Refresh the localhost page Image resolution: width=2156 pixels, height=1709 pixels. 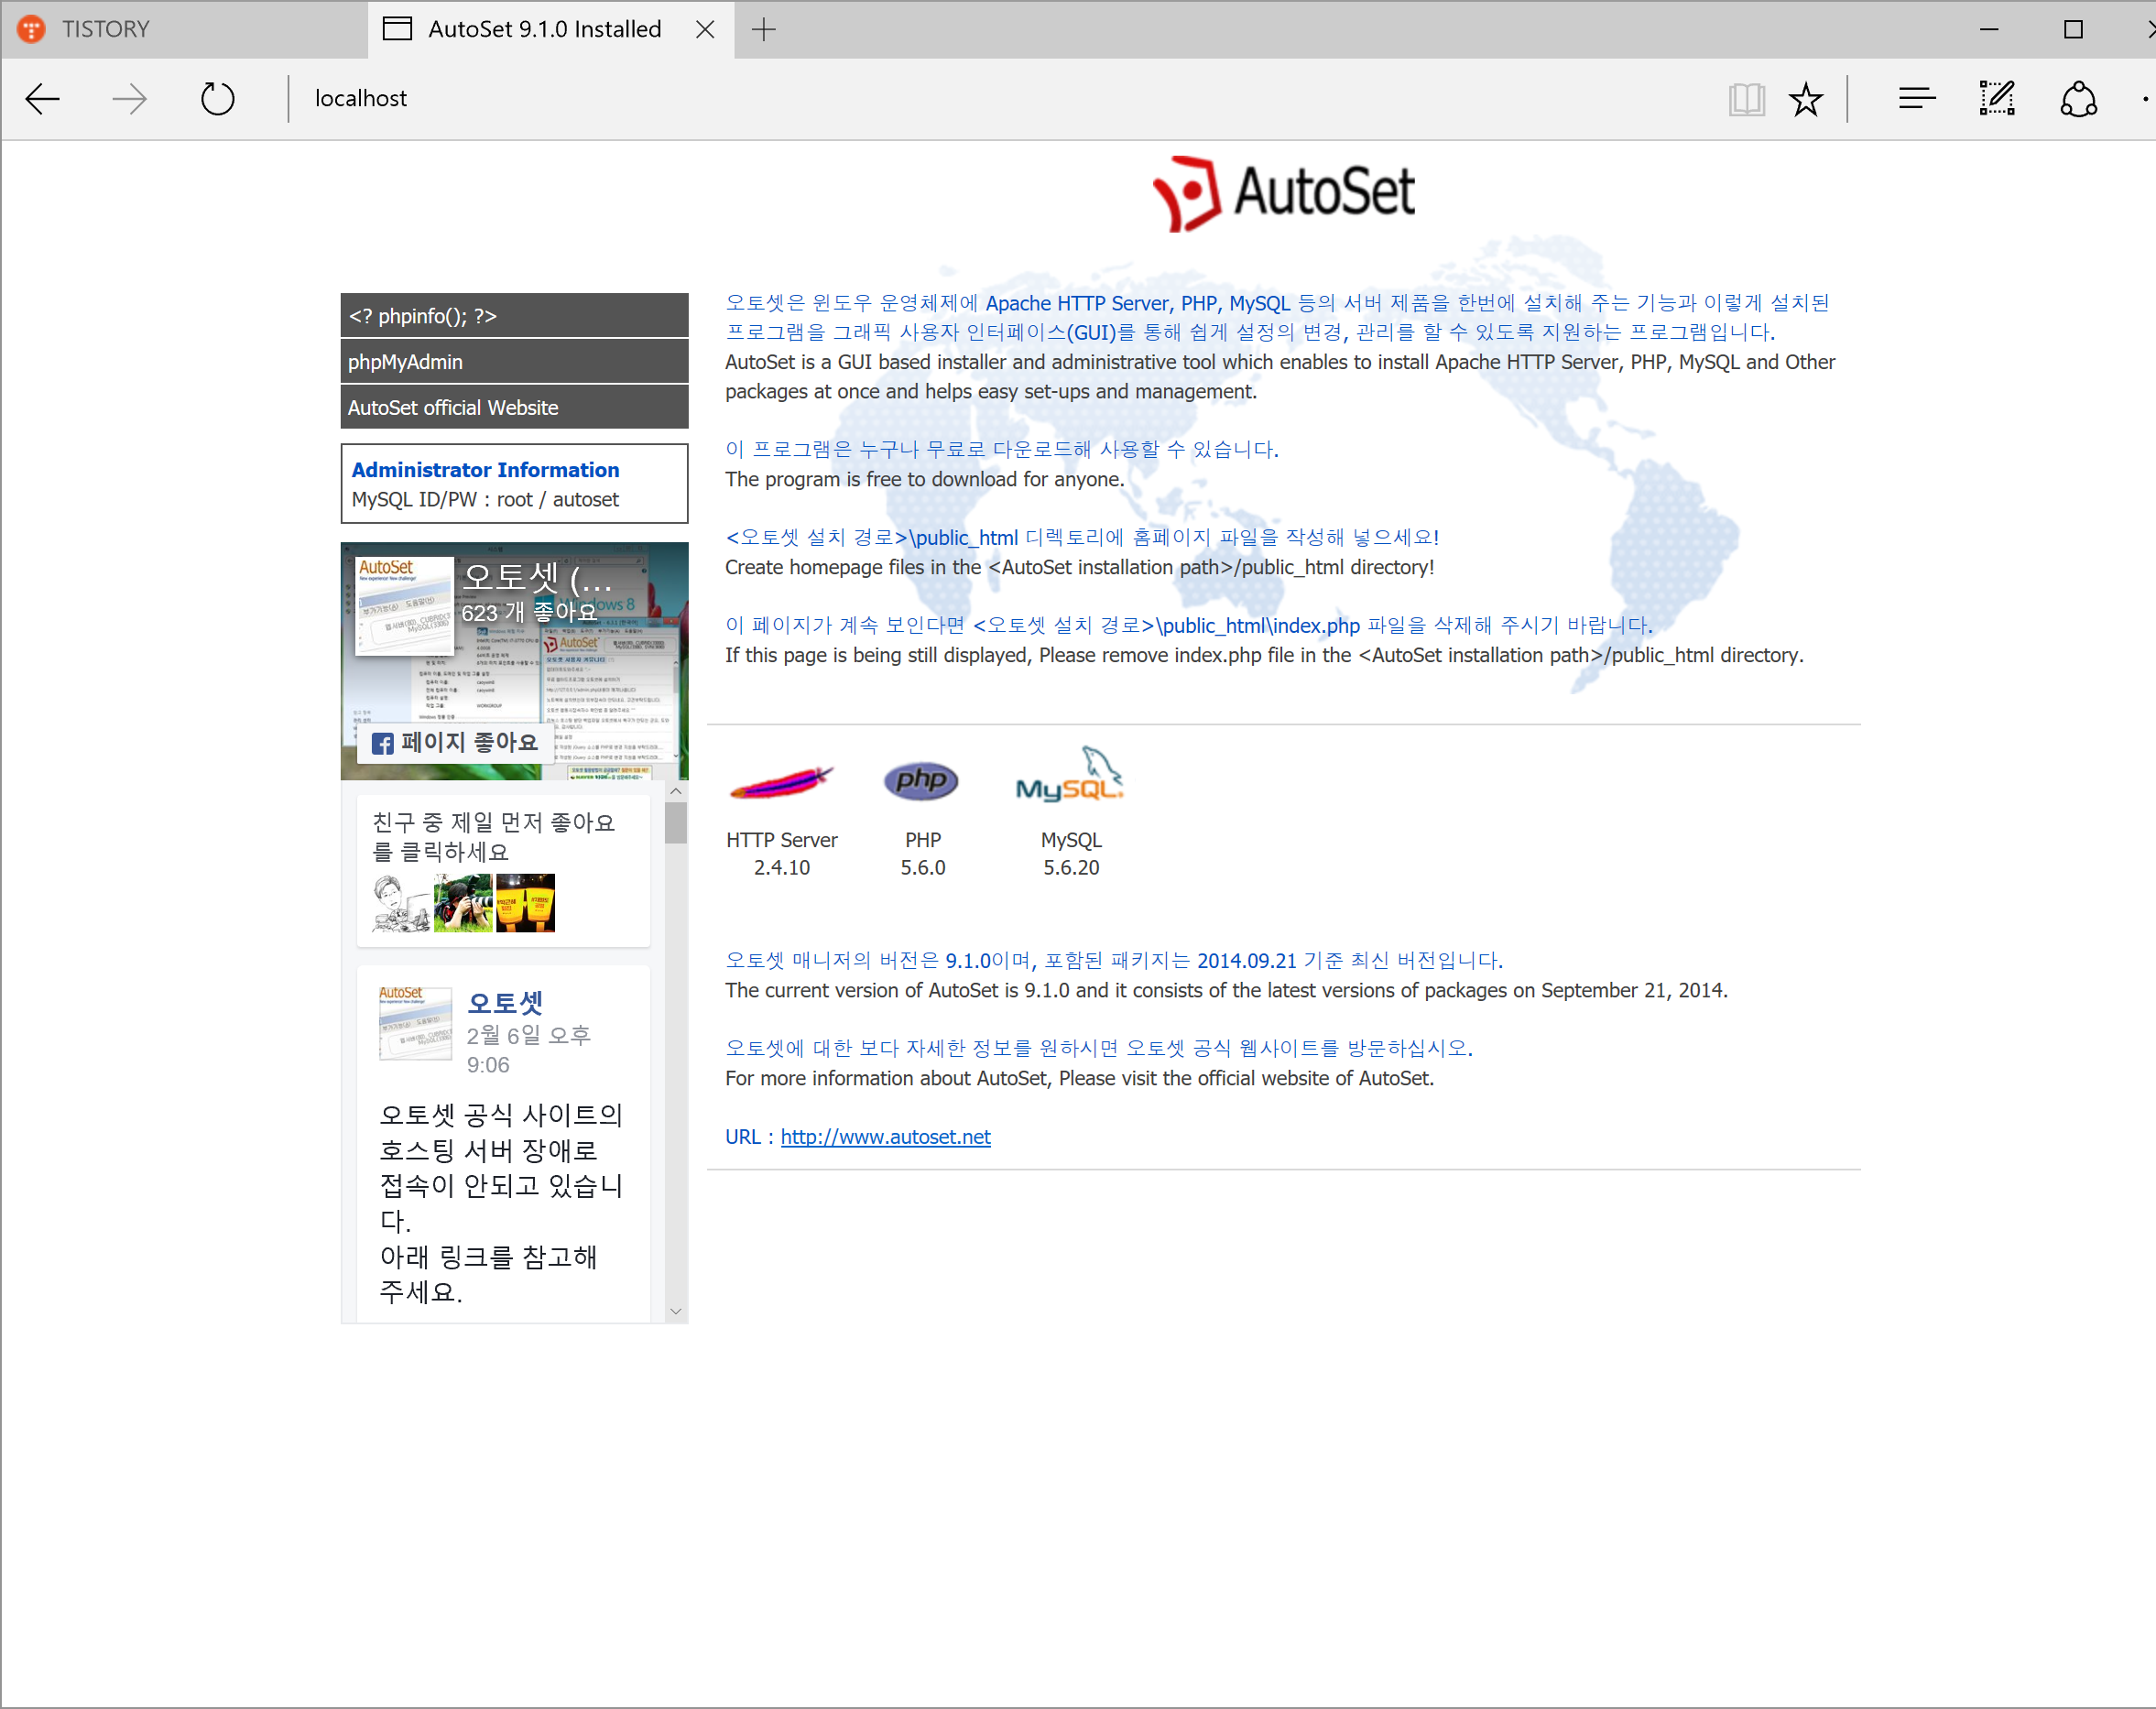217,99
